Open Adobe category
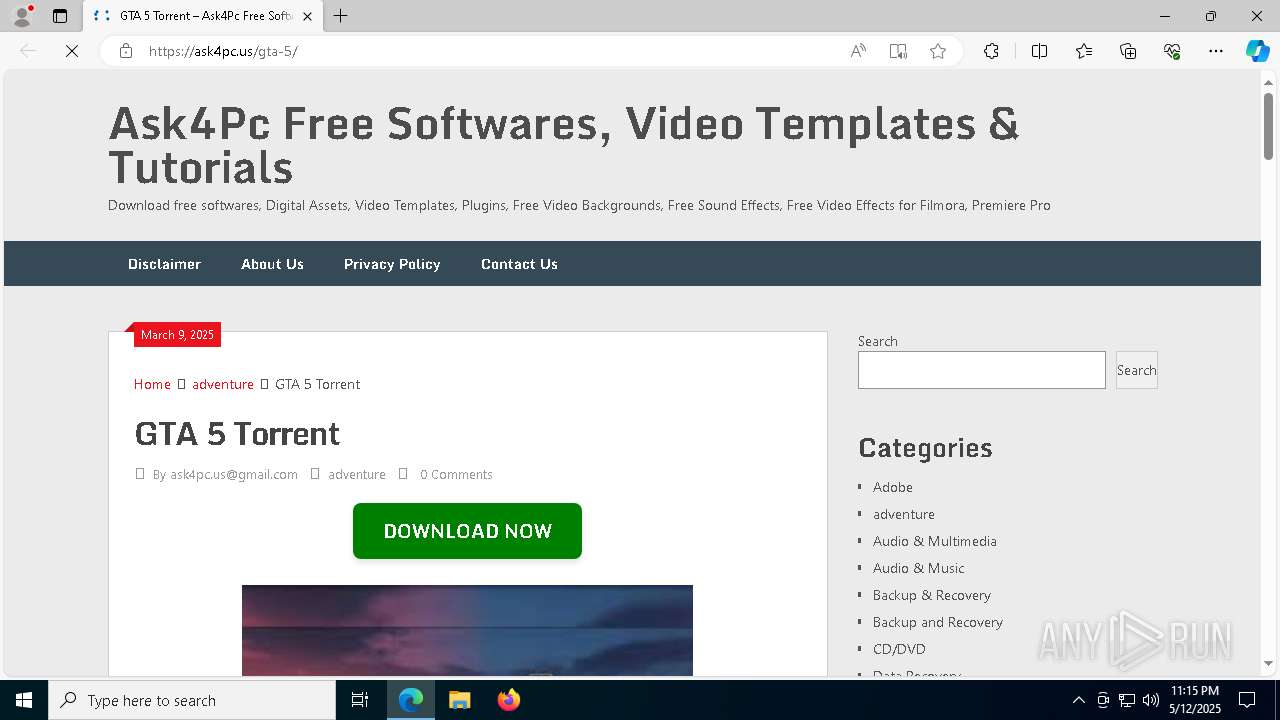The width and height of the screenshot is (1280, 720). coord(893,487)
